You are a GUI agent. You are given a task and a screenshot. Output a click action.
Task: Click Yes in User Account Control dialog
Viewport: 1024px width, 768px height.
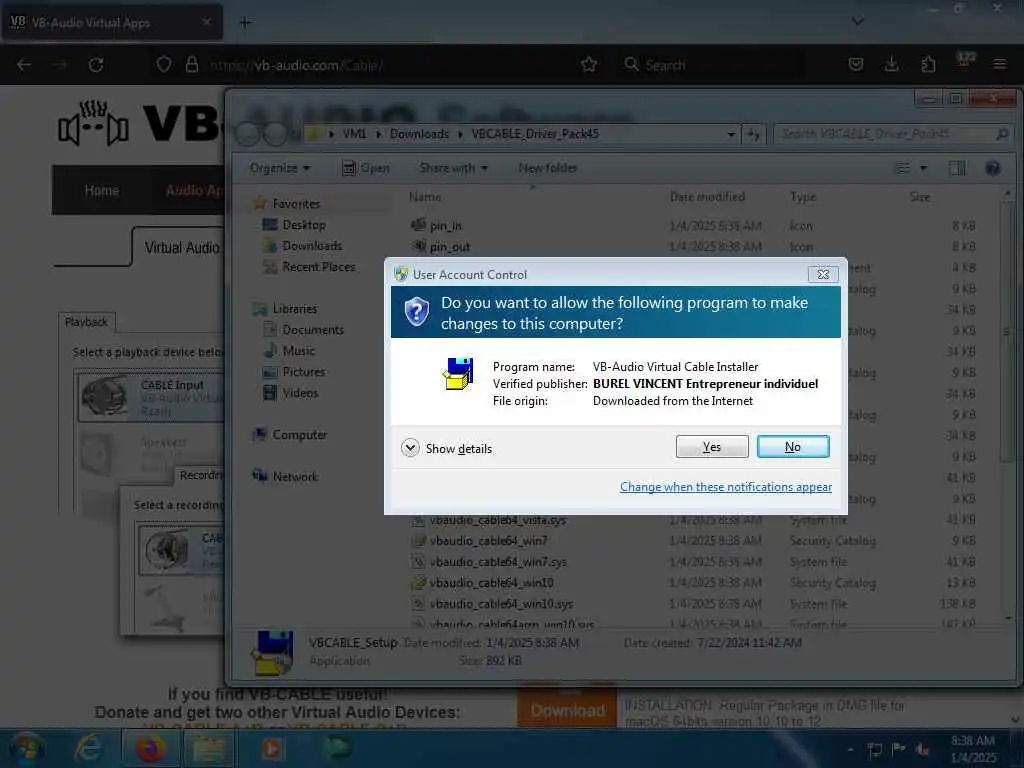[712, 447]
